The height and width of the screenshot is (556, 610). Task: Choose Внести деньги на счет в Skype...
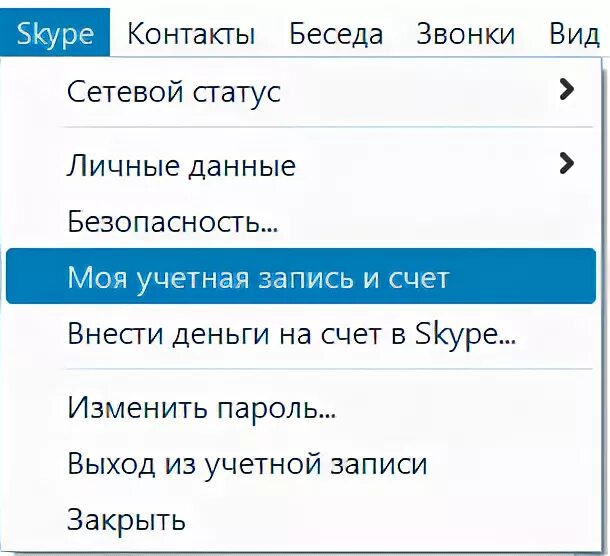pos(292,333)
